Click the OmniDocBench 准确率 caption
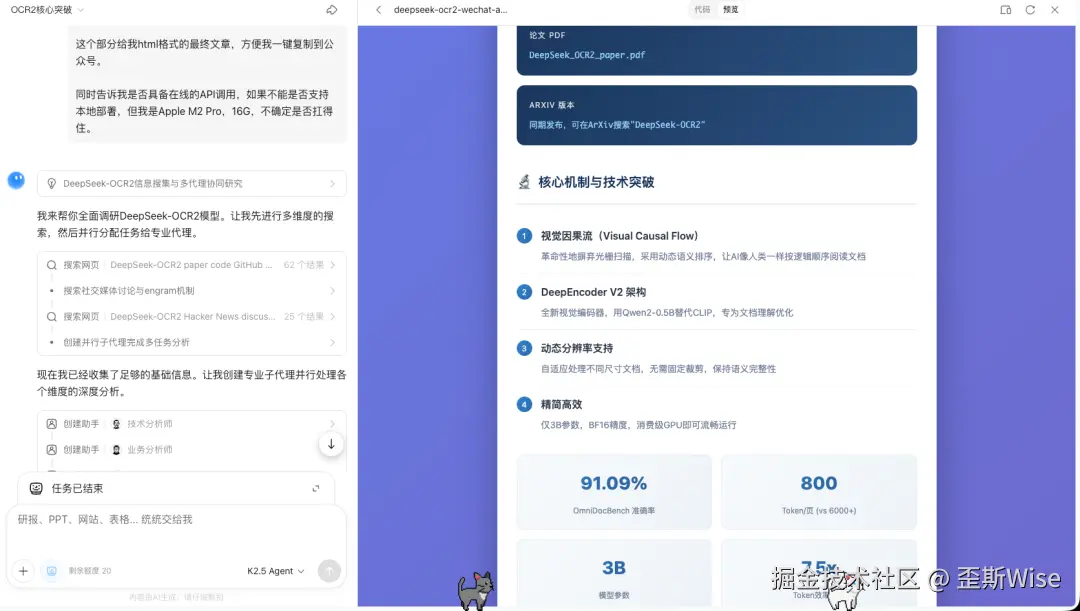 pyautogui.click(x=614, y=511)
